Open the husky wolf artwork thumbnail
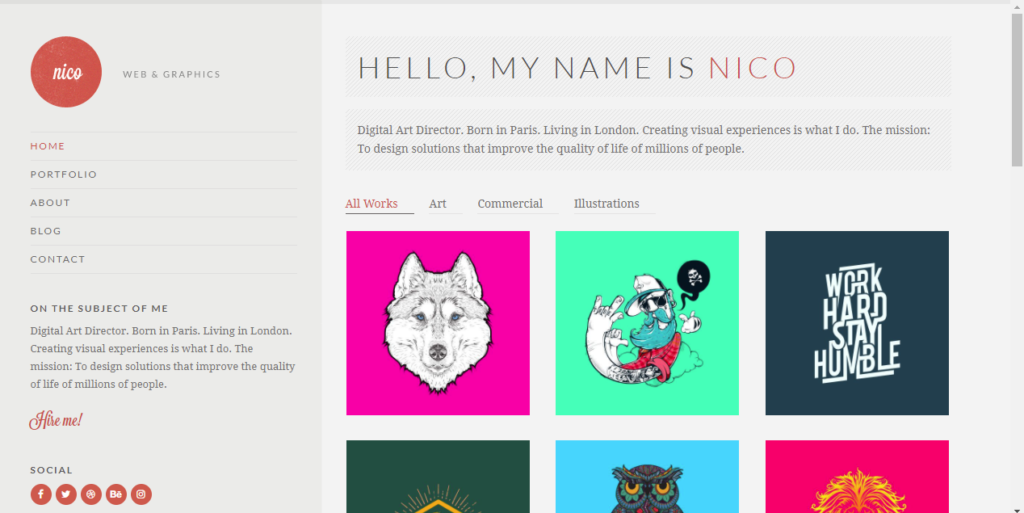The width and height of the screenshot is (1024, 513). coord(438,323)
